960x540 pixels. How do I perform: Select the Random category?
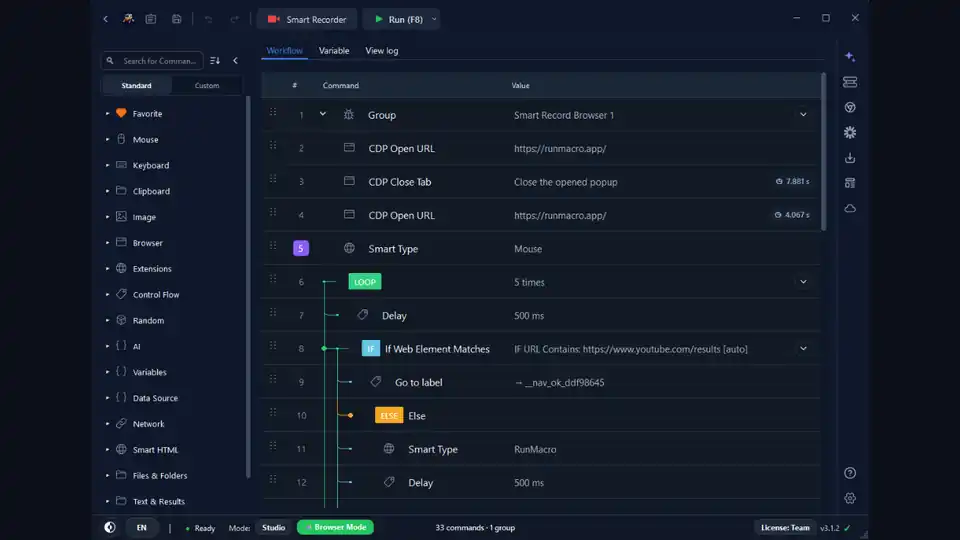(x=148, y=320)
